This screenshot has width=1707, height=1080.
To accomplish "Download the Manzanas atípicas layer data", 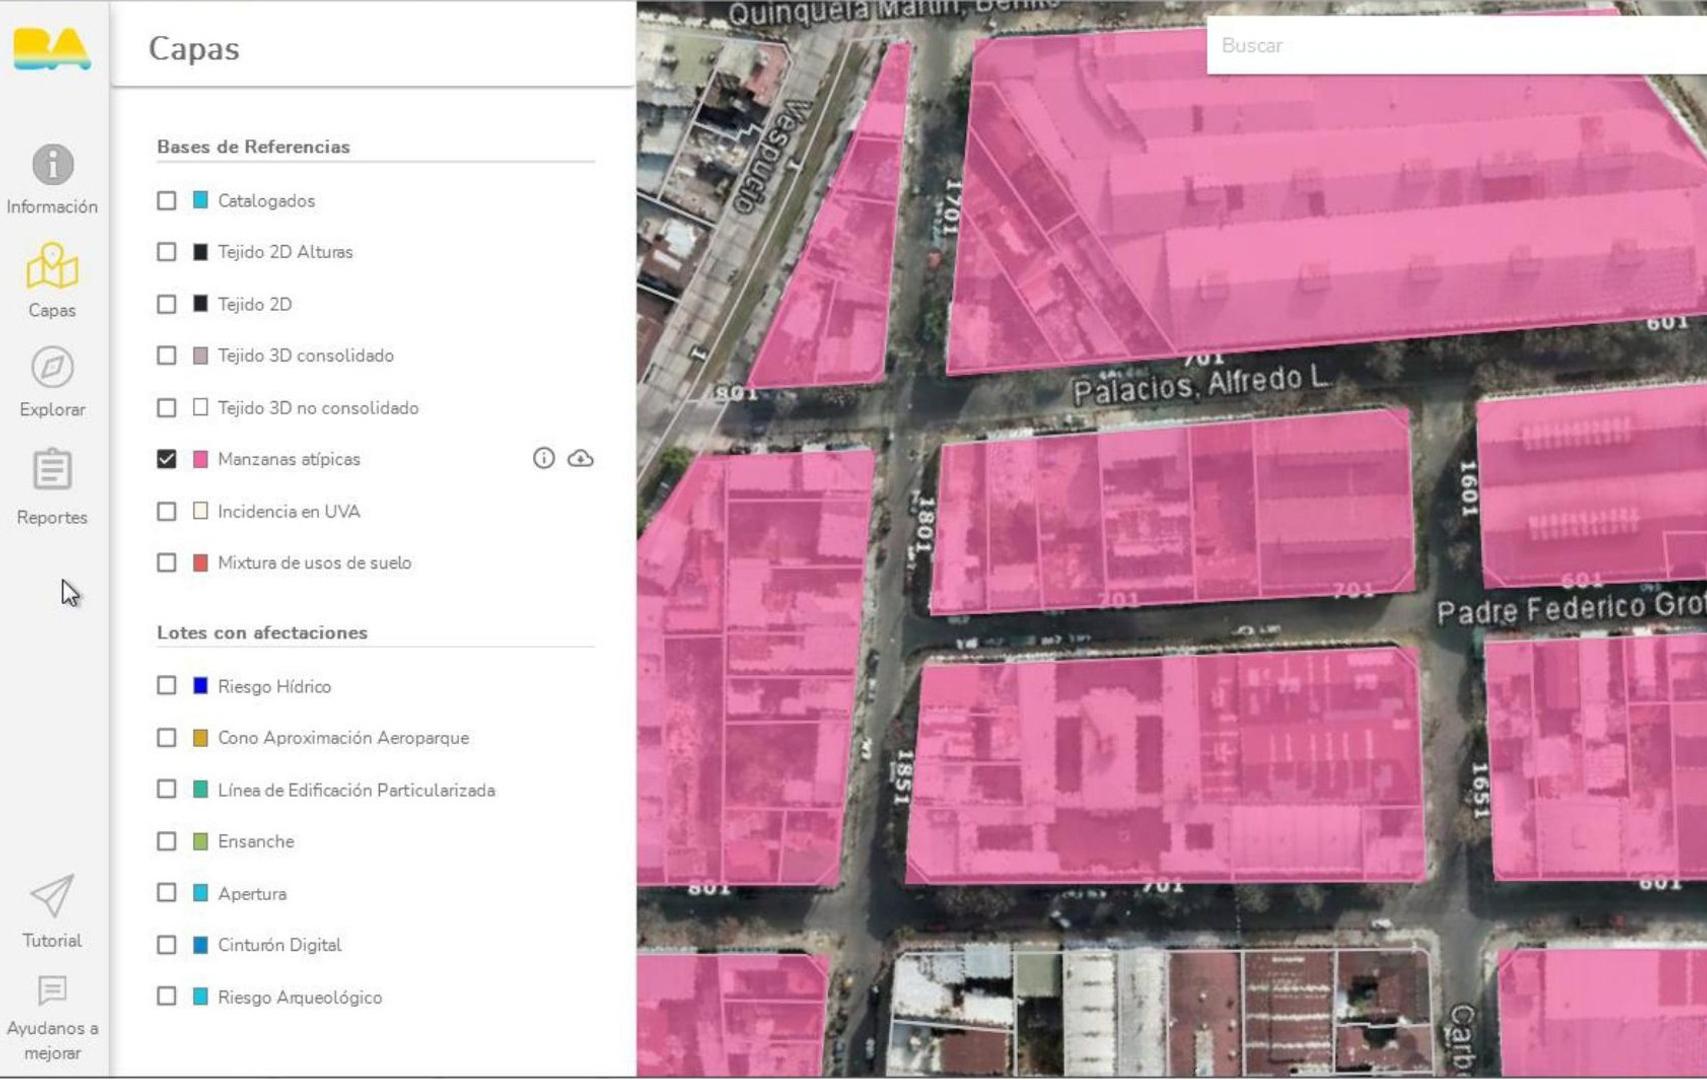I will tap(580, 459).
